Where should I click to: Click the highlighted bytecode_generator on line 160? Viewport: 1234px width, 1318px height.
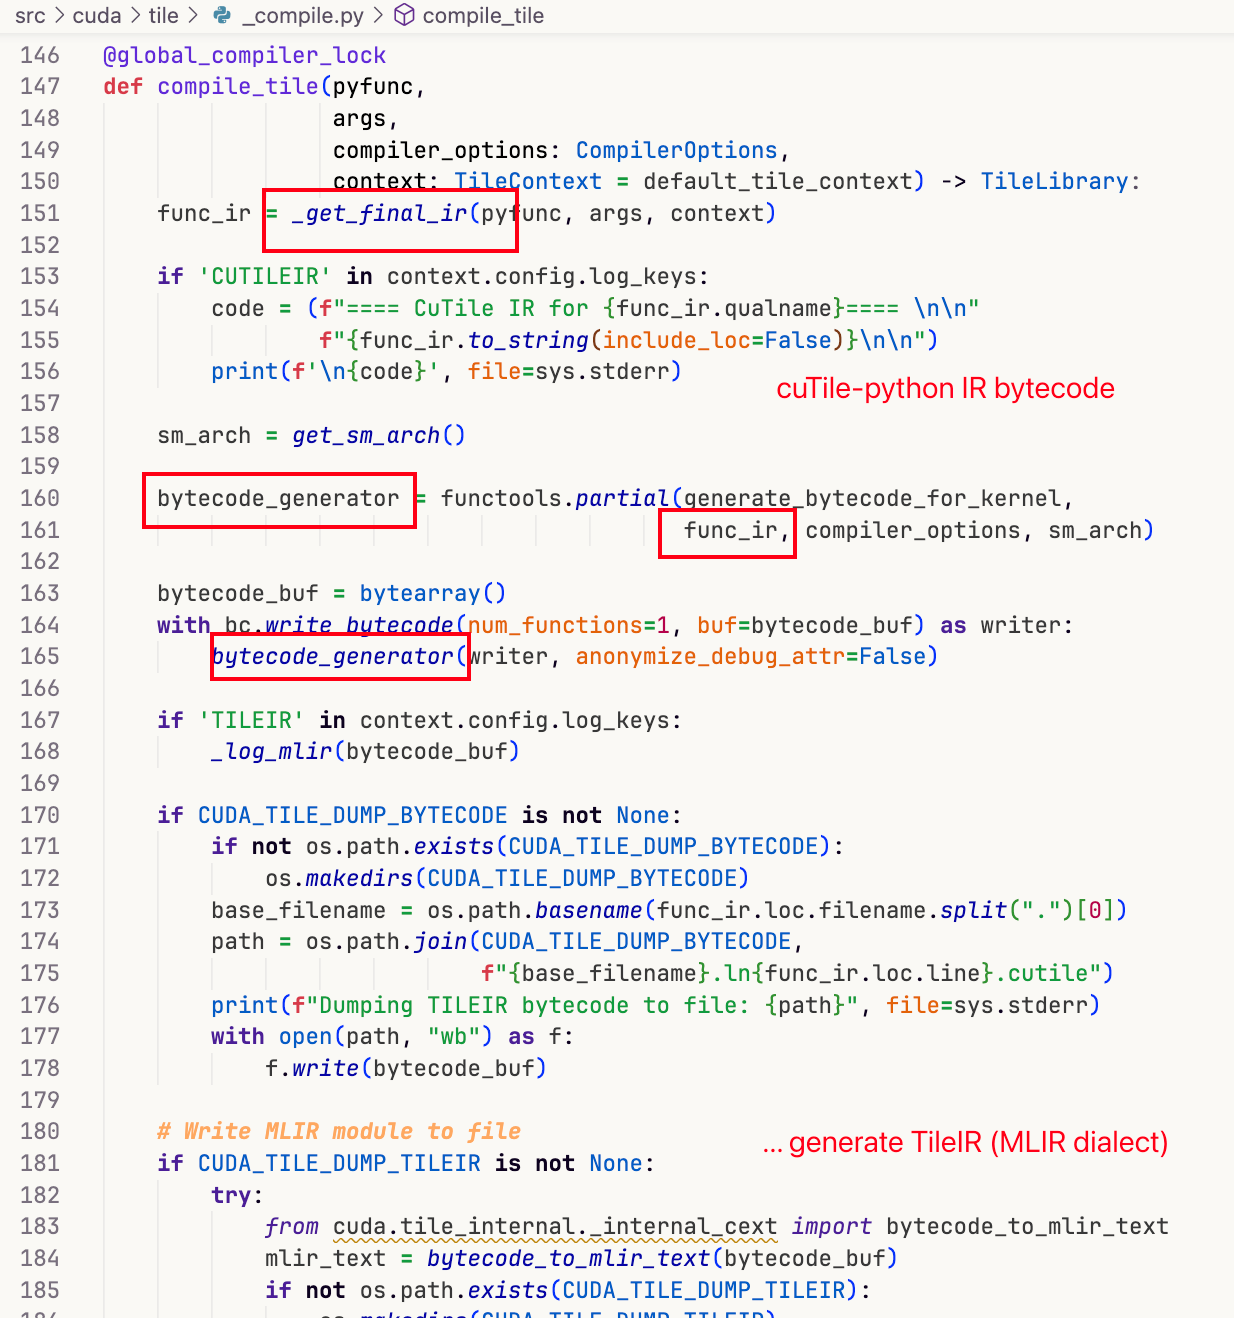pos(278,498)
